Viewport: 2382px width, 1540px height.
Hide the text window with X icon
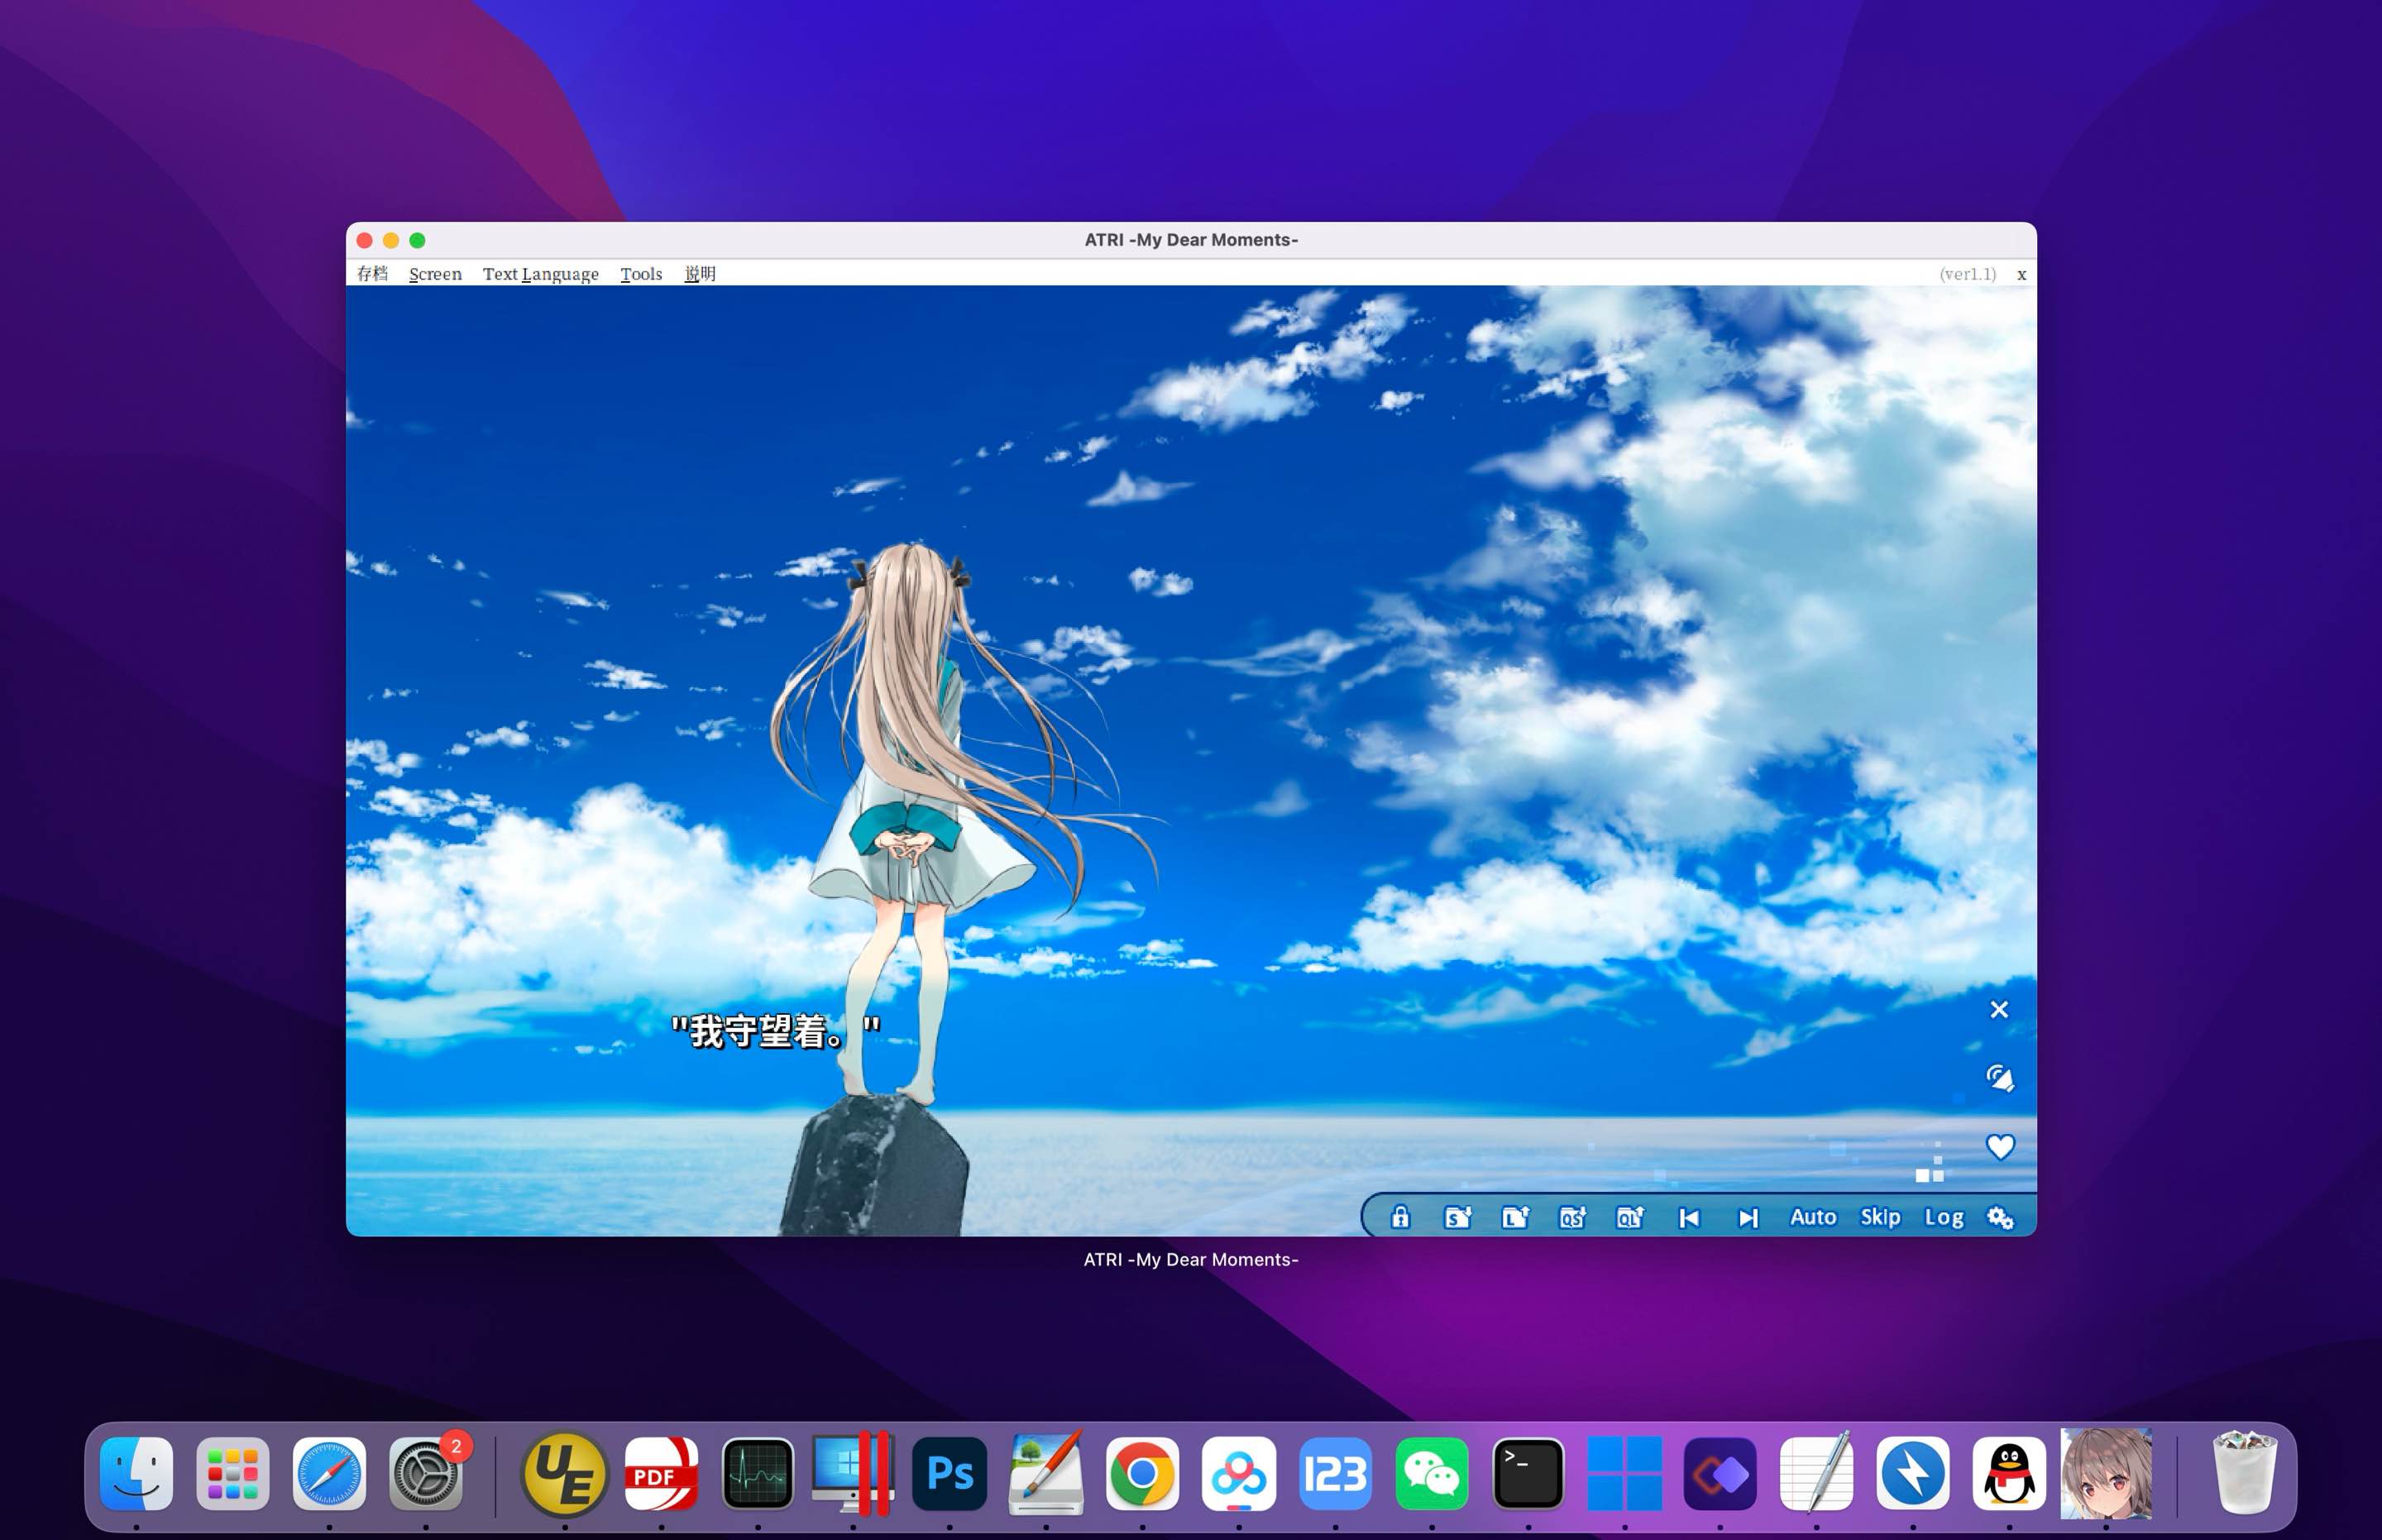[x=1999, y=1010]
